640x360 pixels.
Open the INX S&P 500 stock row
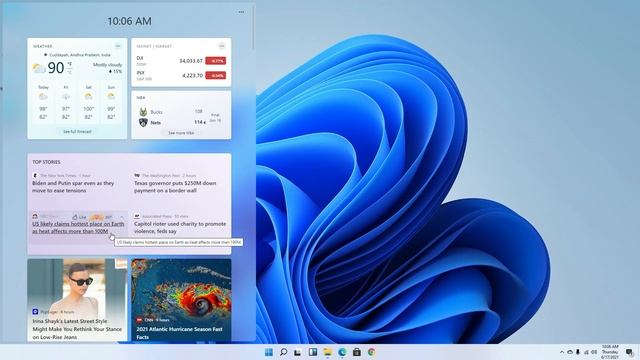tap(181, 76)
